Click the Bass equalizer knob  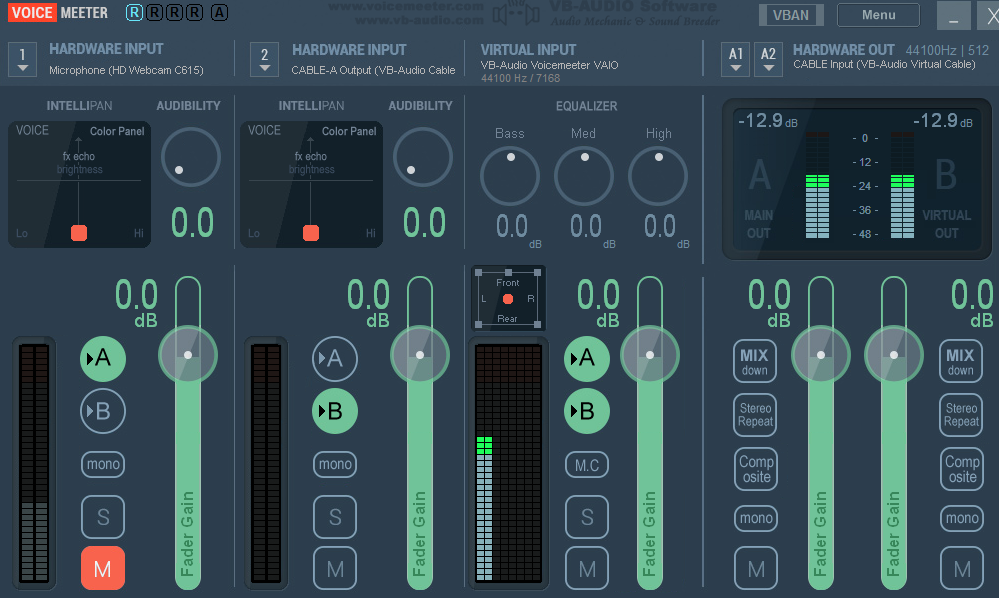[510, 176]
